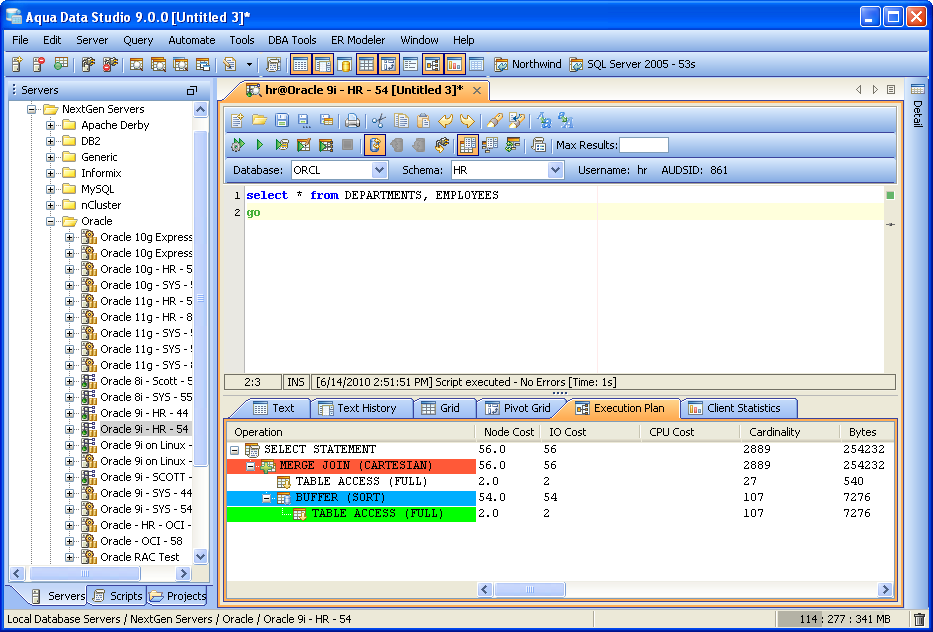Open the Automate menu
The width and height of the screenshot is (933, 632).
pos(192,40)
